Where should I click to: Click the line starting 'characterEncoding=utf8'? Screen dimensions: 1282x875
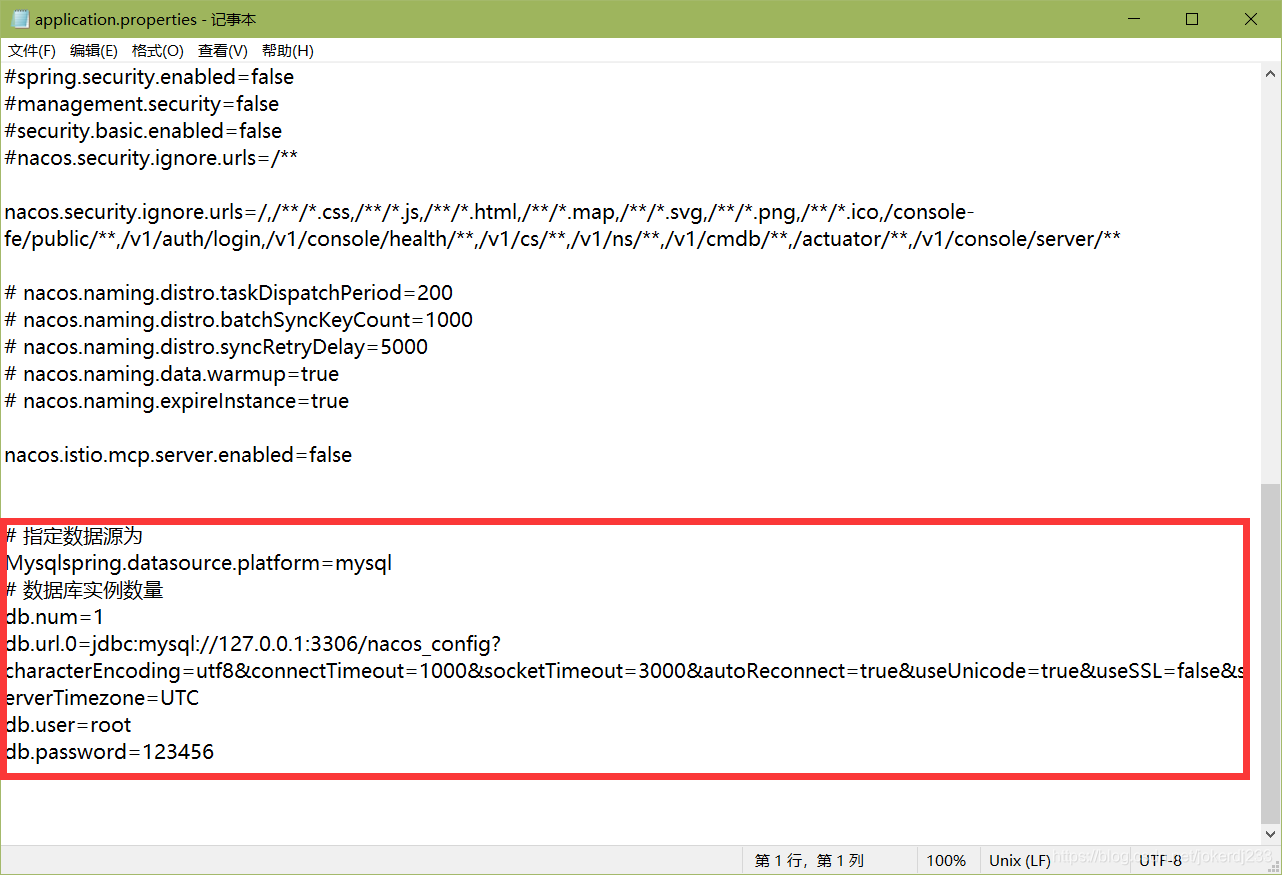click(x=625, y=671)
